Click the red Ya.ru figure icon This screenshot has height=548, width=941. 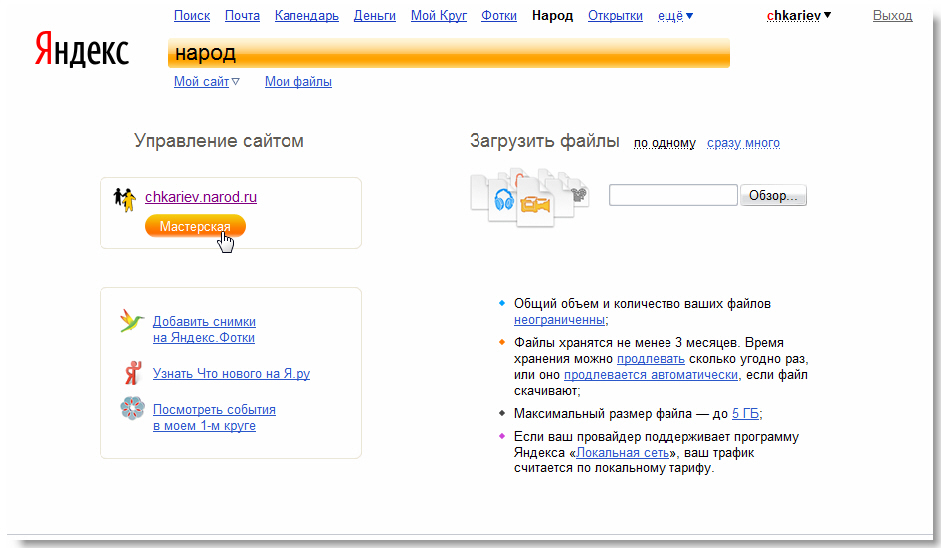pyautogui.click(x=132, y=373)
